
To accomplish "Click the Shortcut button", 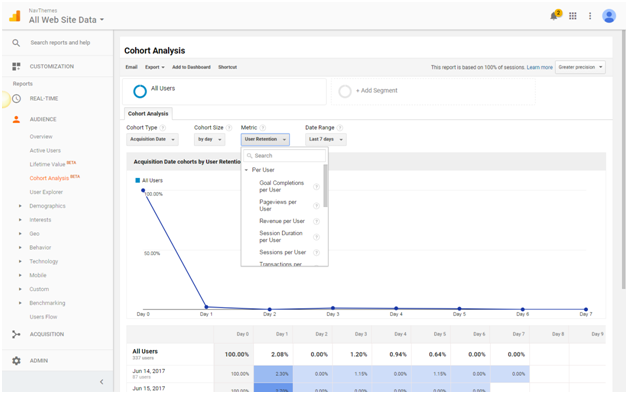I will pyautogui.click(x=227, y=67).
